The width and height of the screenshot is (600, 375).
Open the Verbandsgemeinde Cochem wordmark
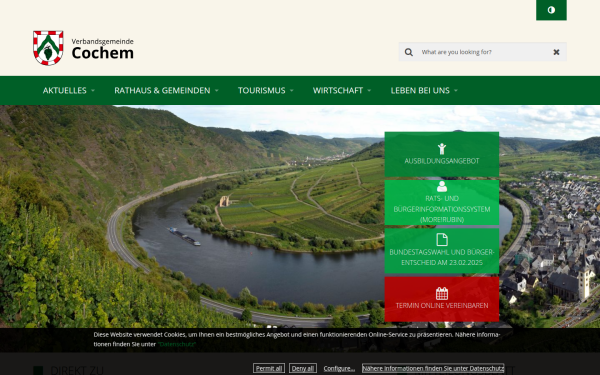103,49
